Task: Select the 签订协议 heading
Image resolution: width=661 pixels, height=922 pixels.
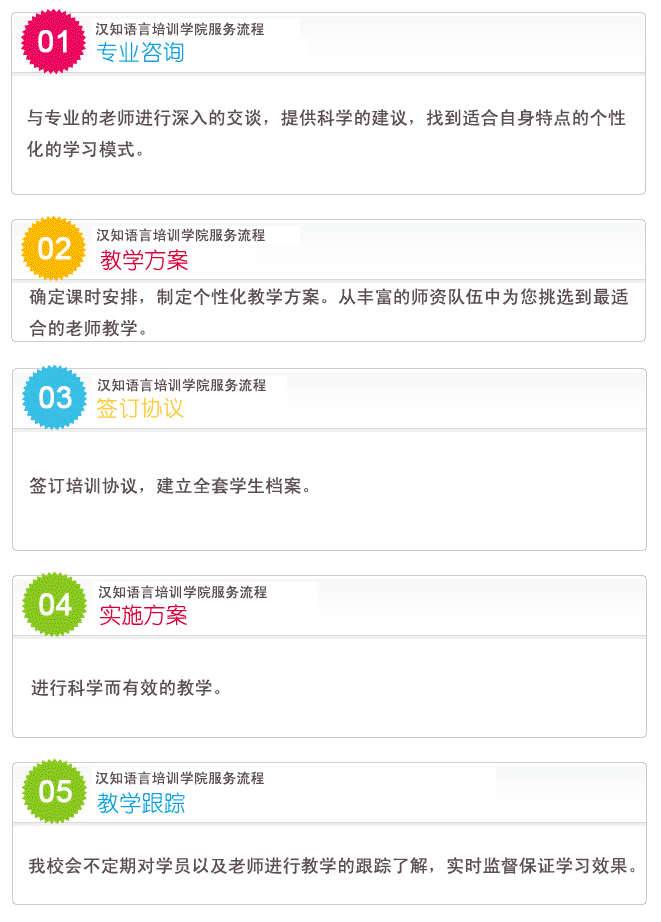Action: (x=140, y=408)
